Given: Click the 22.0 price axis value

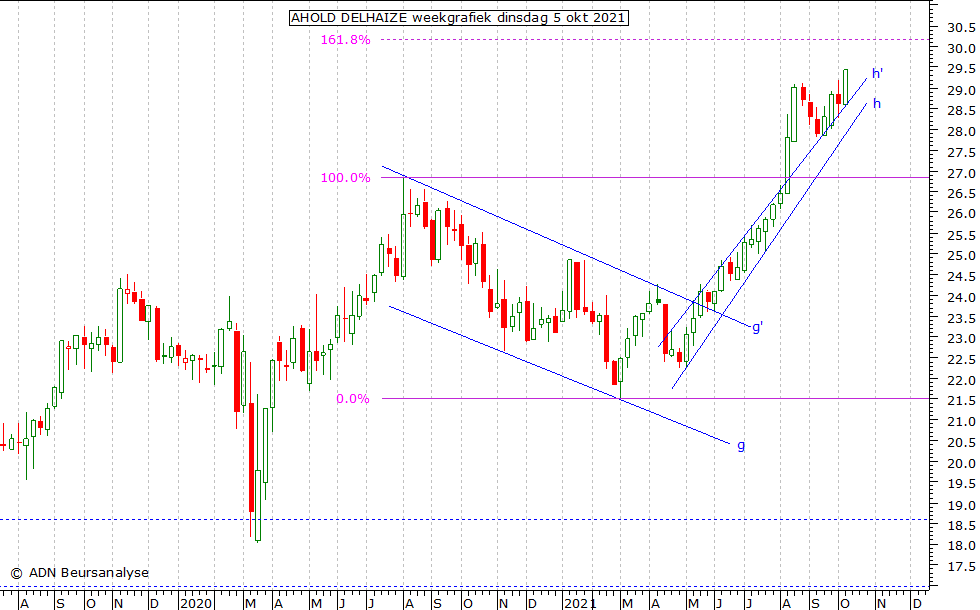Looking at the screenshot, I should pos(961,380).
